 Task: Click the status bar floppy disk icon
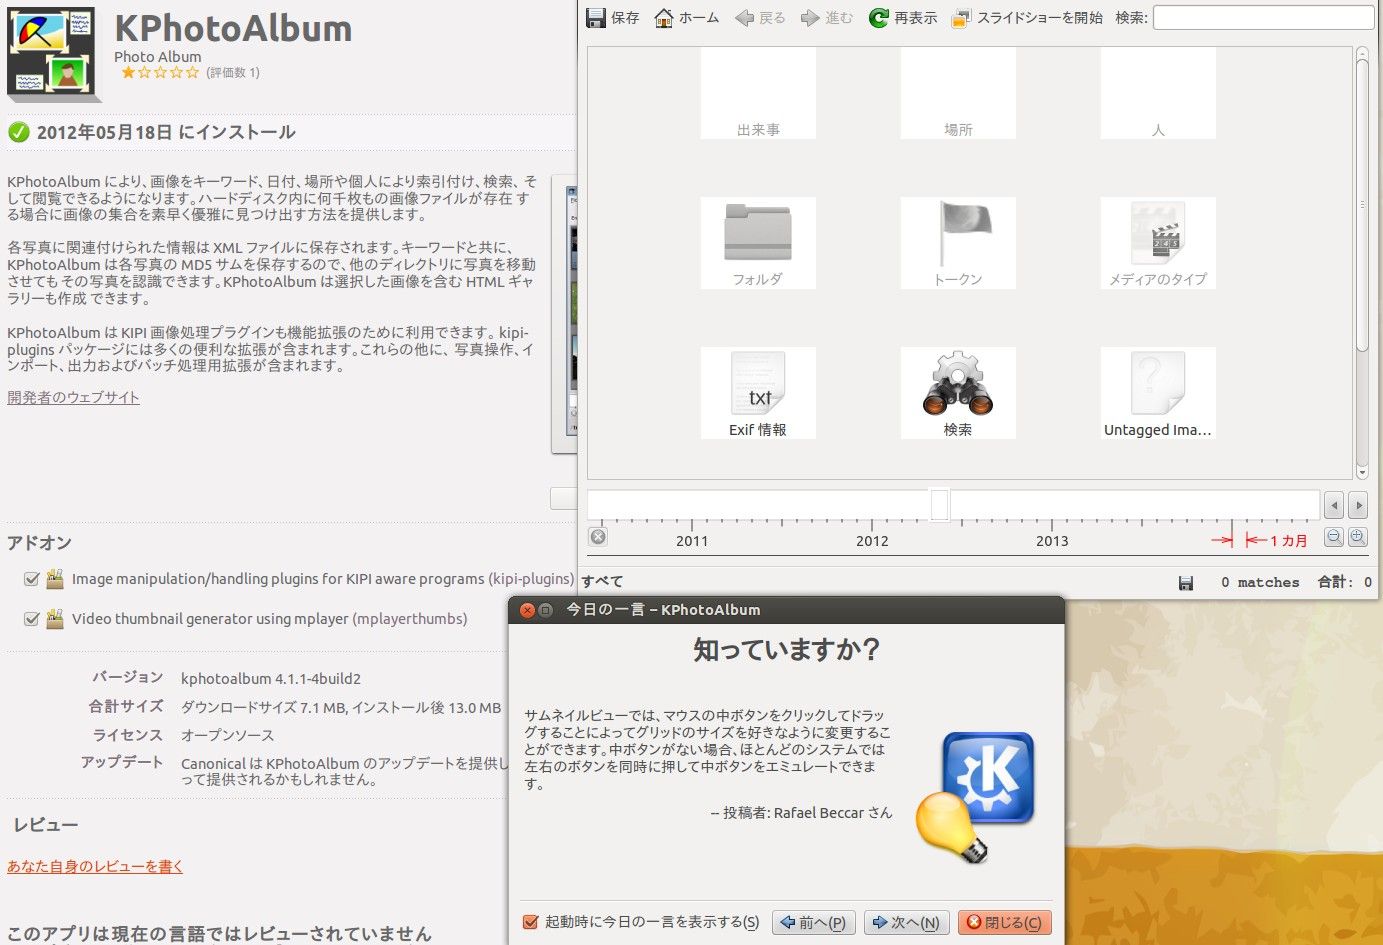coord(1186,583)
